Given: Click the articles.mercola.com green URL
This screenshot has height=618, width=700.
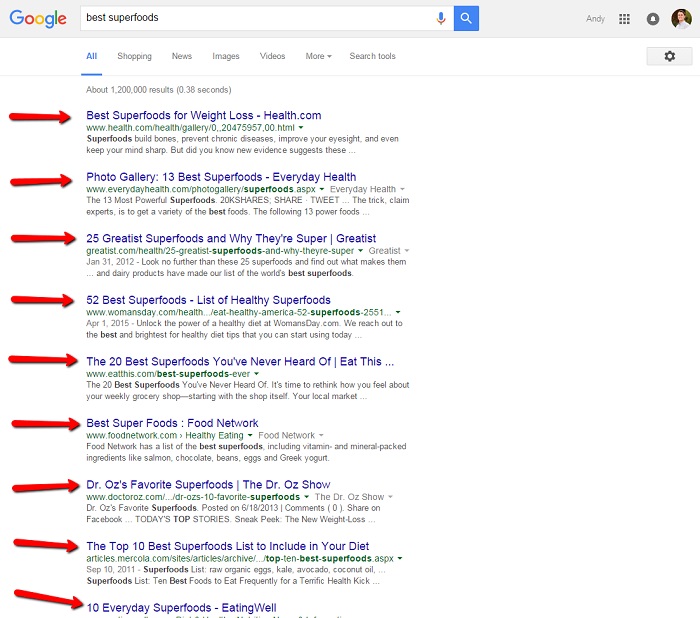Looking at the screenshot, I should click(240, 559).
